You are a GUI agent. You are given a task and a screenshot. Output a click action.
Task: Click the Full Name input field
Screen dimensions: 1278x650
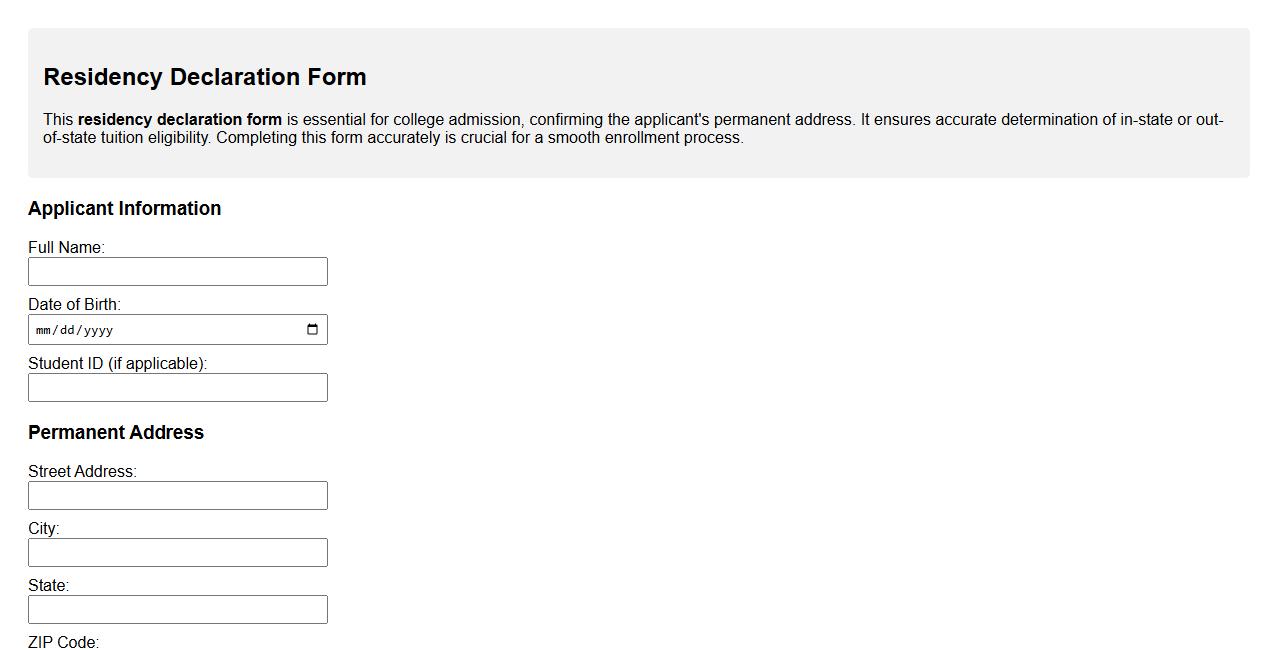[x=178, y=271]
